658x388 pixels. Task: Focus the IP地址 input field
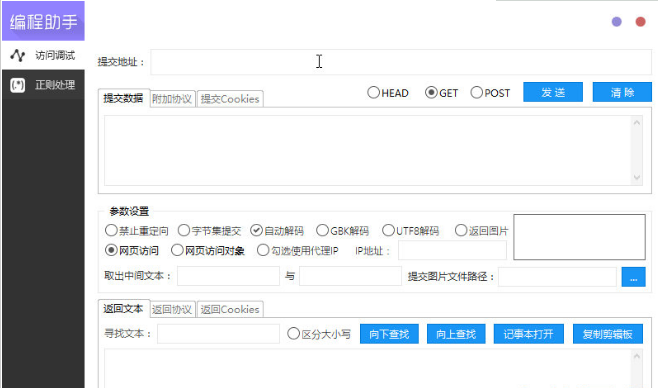pos(452,251)
